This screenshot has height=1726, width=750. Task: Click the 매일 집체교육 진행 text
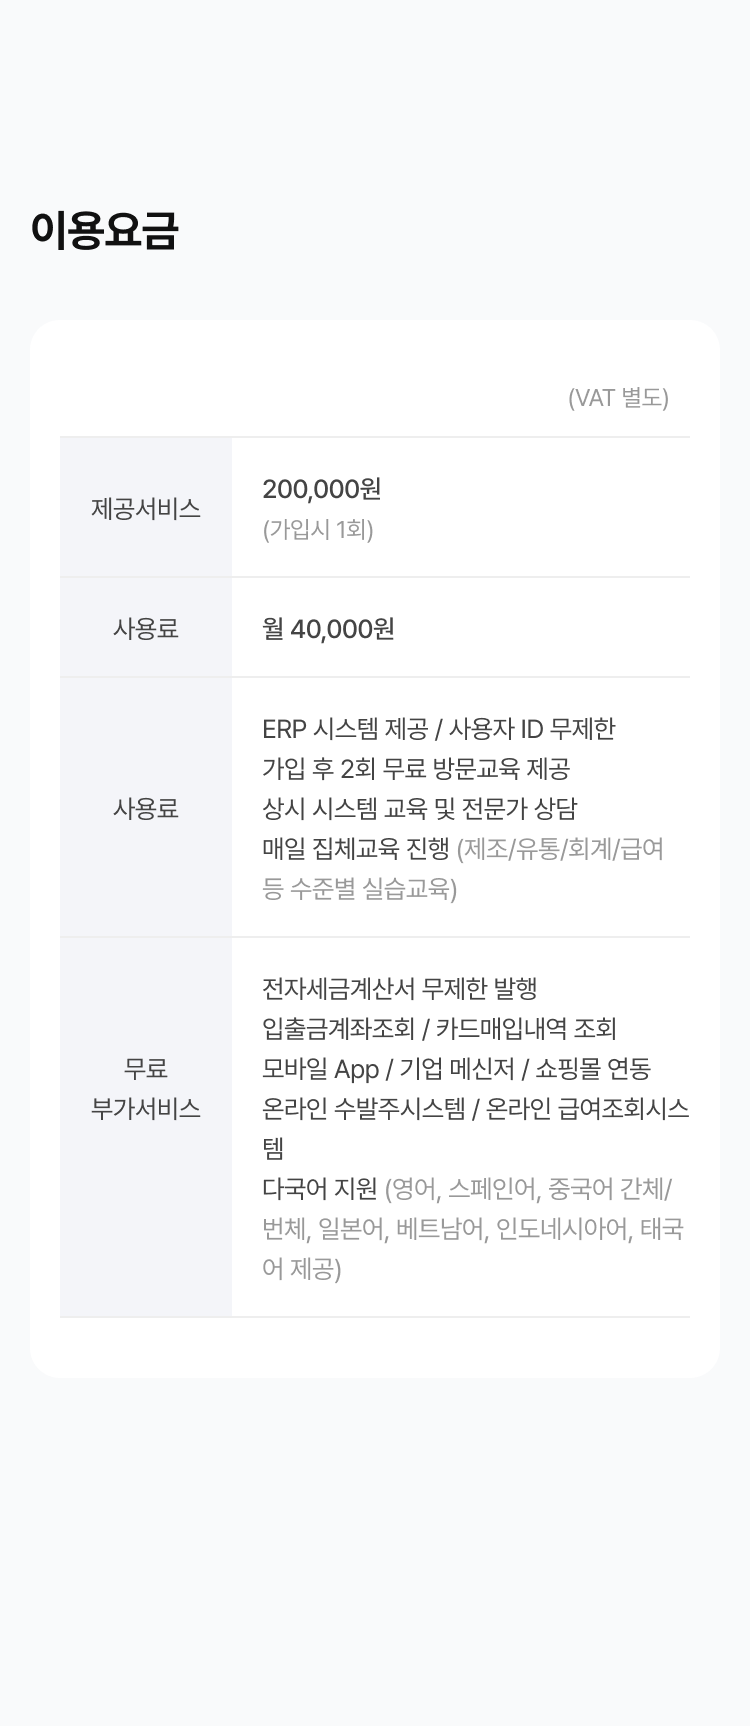pos(356,849)
